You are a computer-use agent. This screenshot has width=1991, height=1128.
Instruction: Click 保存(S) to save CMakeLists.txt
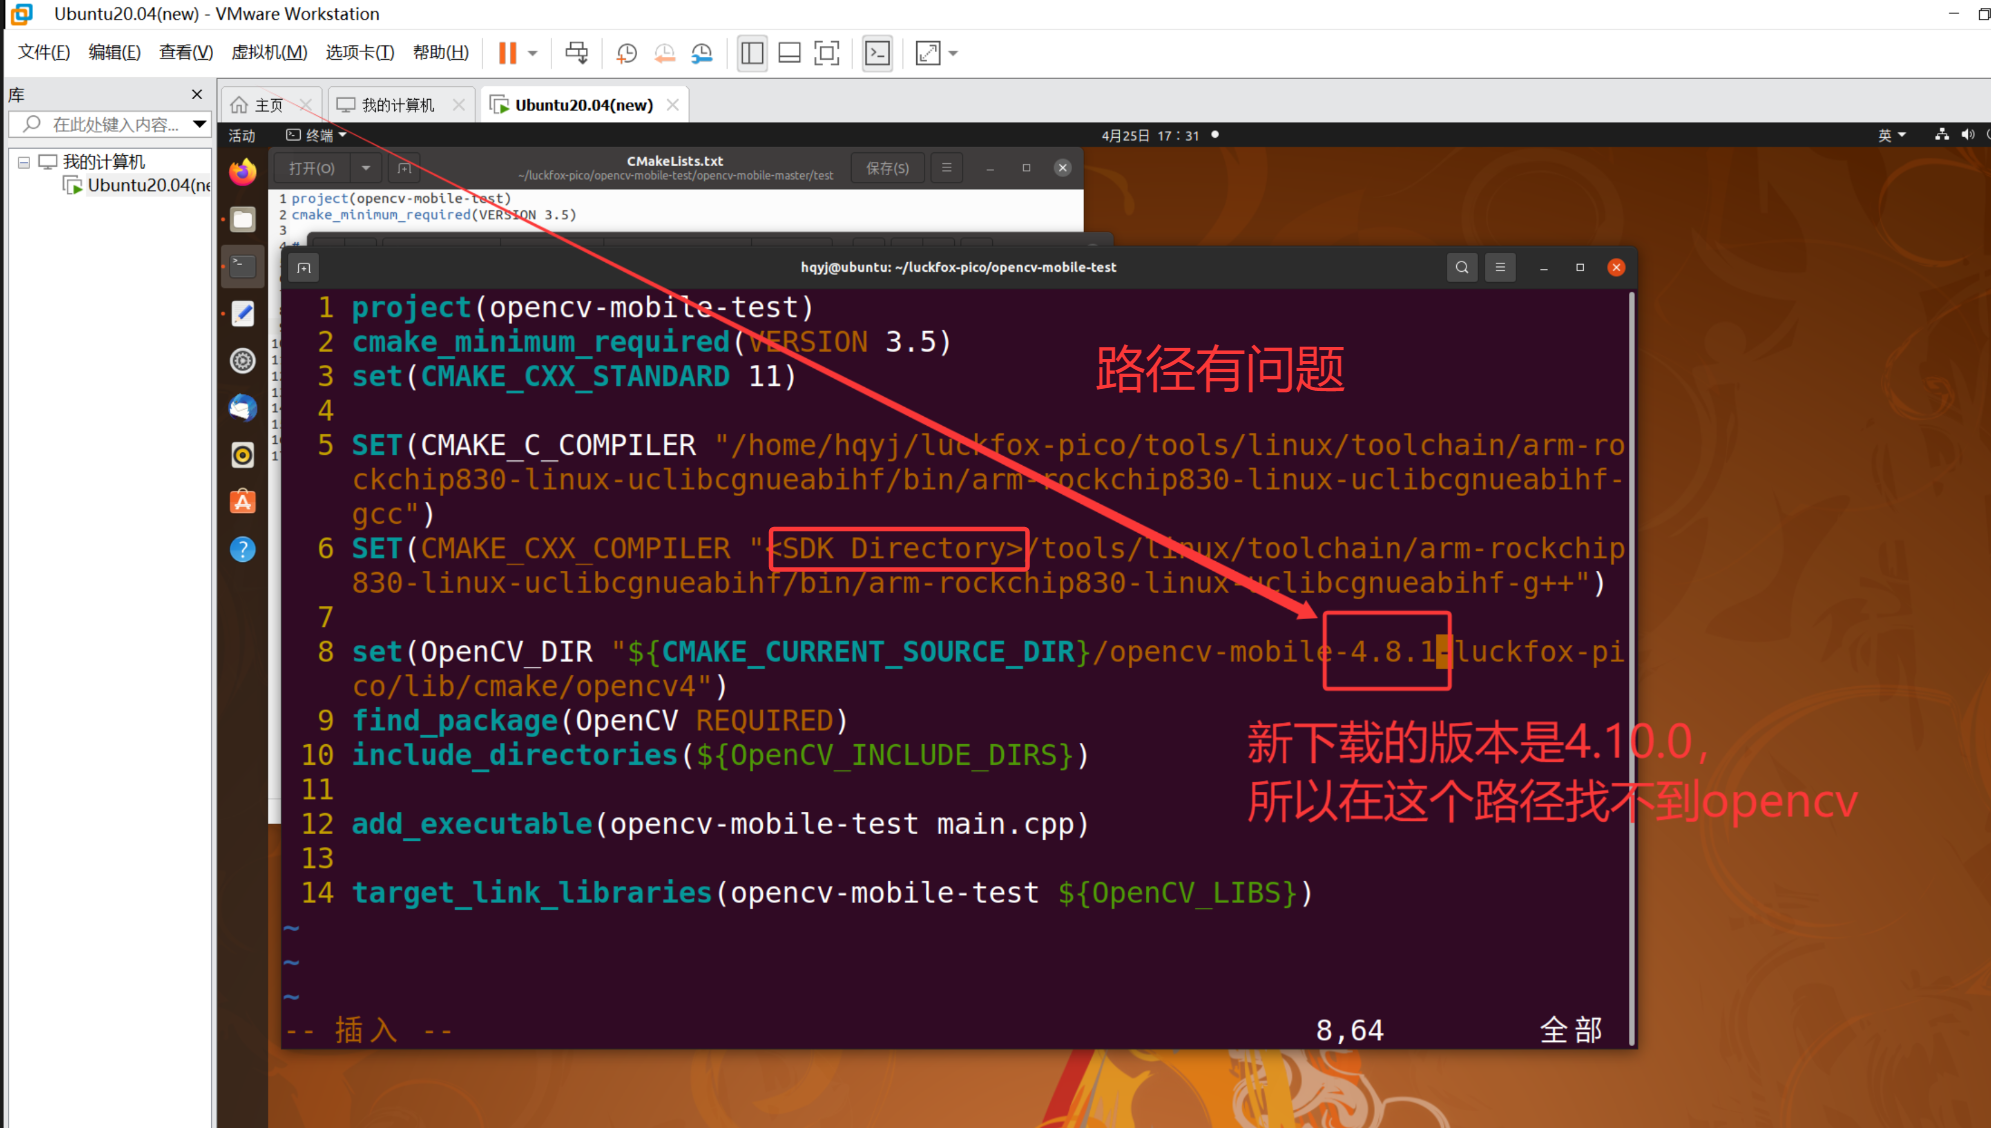(x=886, y=167)
